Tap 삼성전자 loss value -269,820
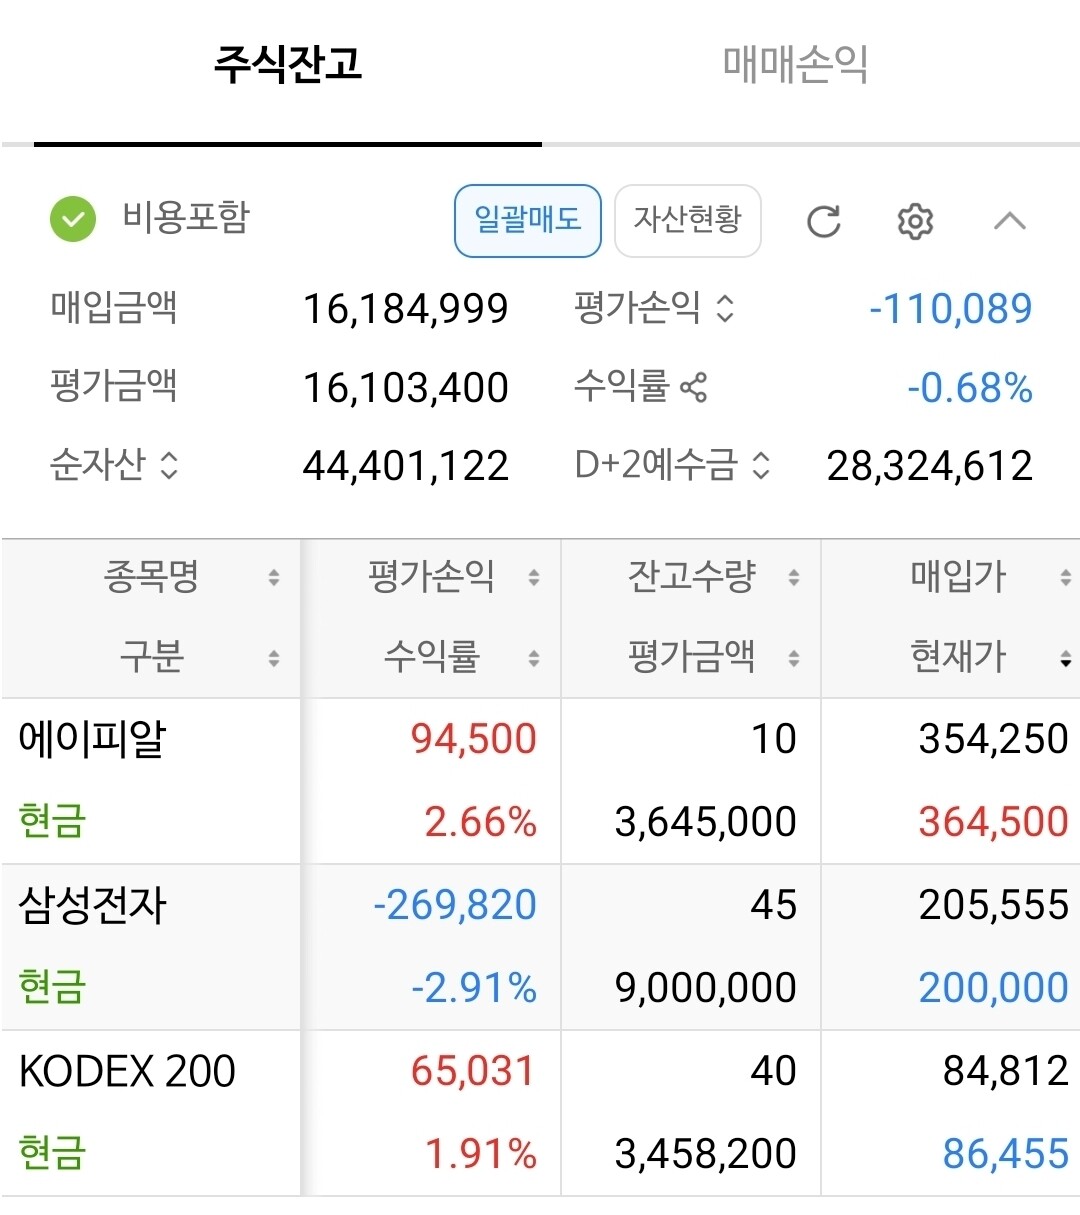This screenshot has width=1080, height=1215. tap(455, 905)
